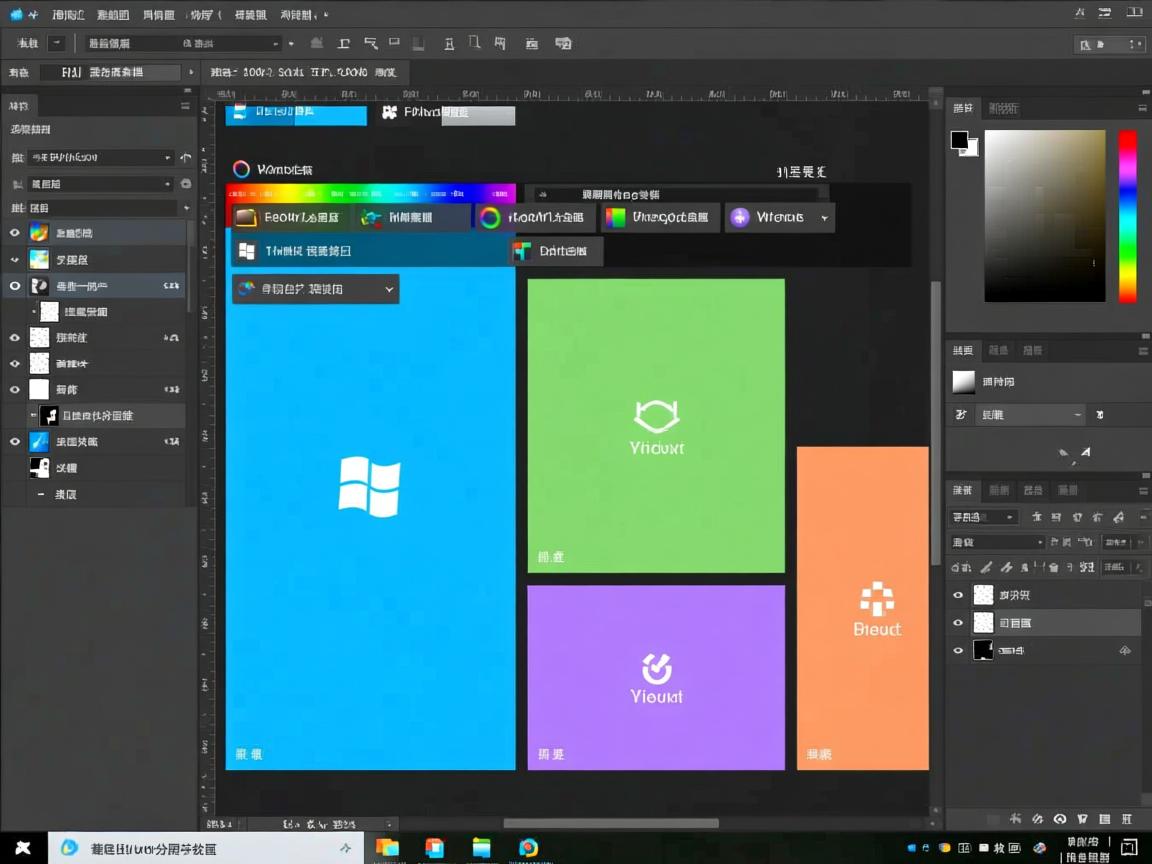Click the purple circle button in canvas toolbar

coord(739,218)
